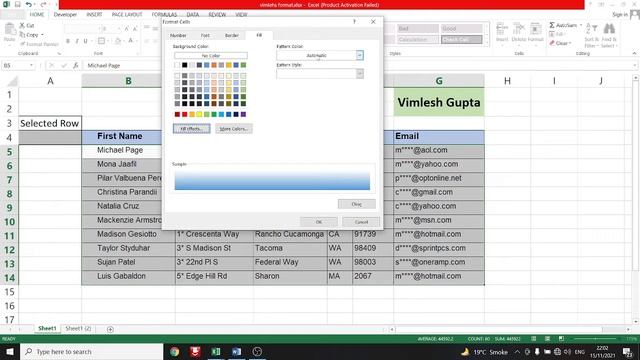
Task: Click the Clear button below the sample
Action: pos(357,204)
